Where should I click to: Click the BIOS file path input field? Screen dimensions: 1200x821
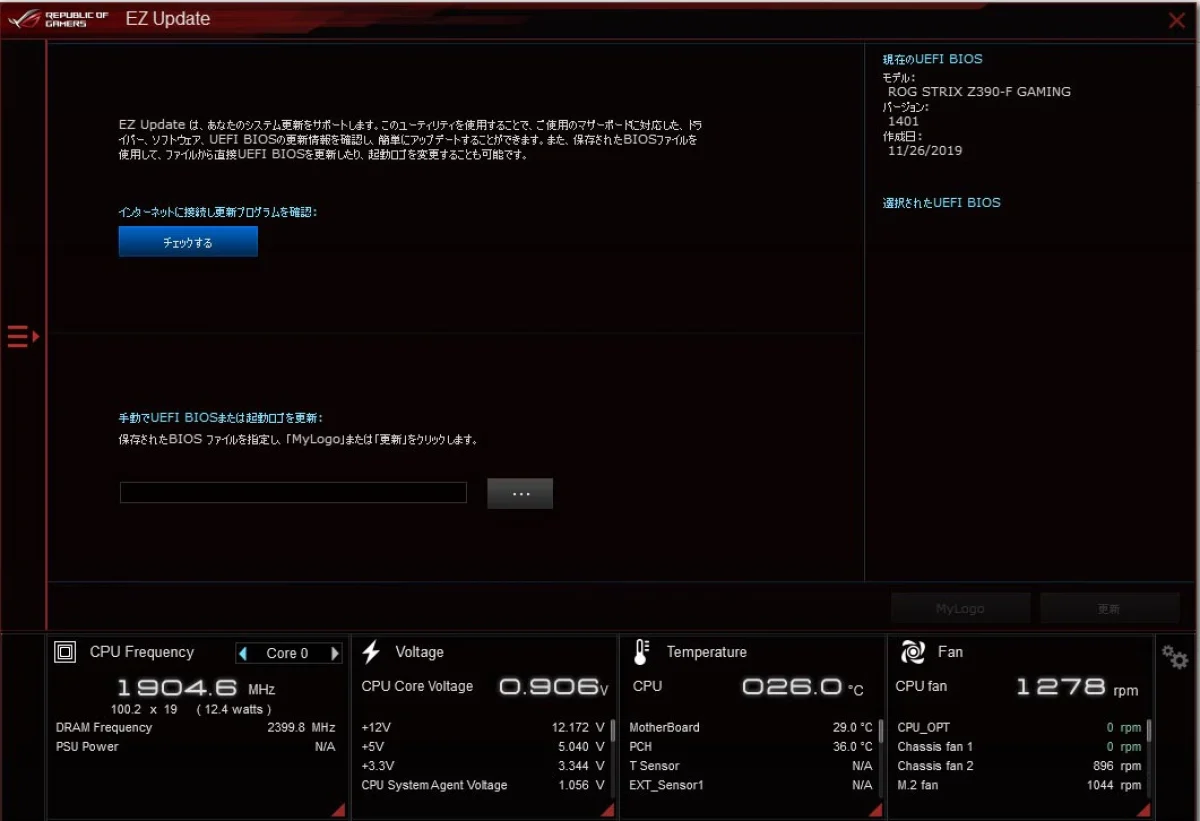tap(293, 492)
